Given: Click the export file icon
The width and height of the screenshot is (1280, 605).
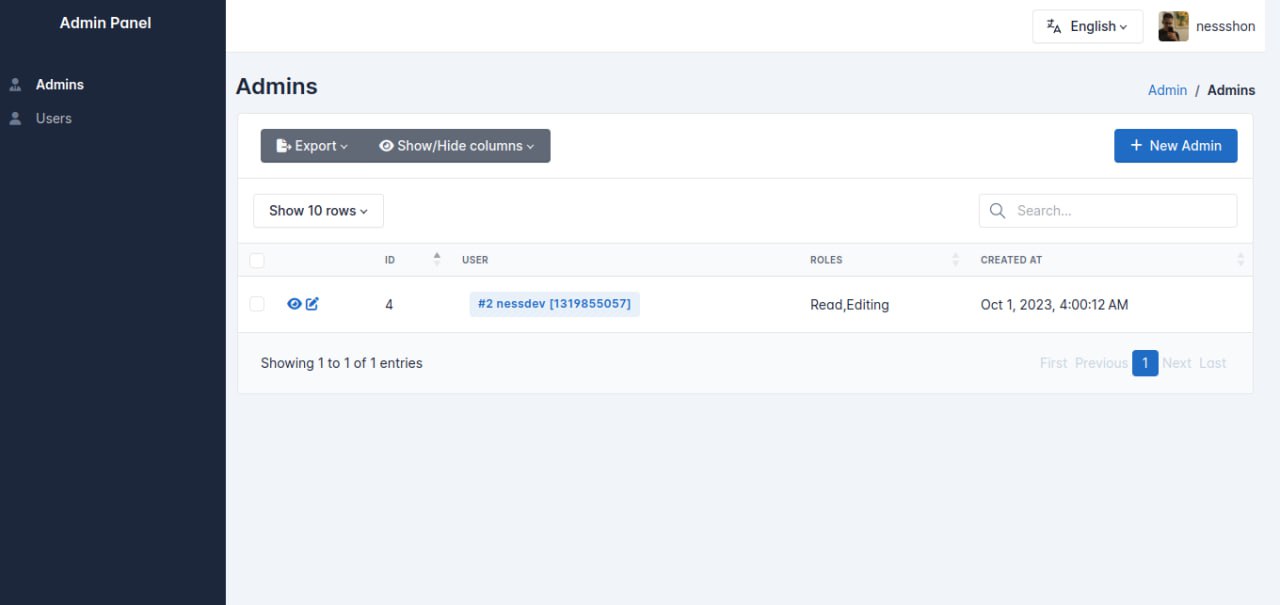Looking at the screenshot, I should click(281, 145).
